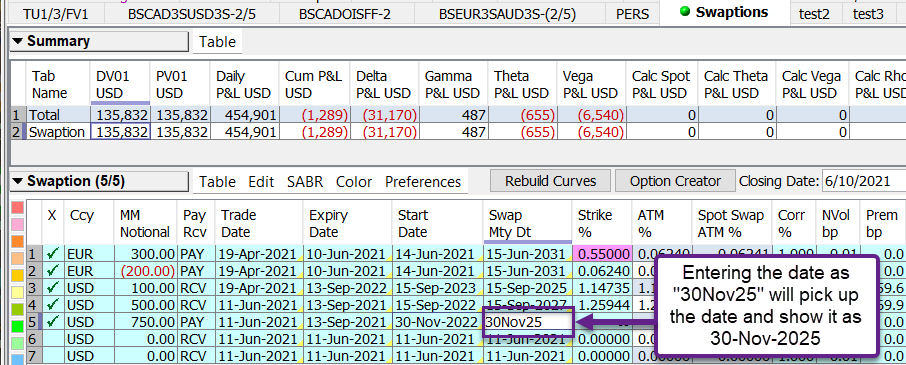Click Start Date 30-Nov-2022 cell
This screenshot has height=365, width=906.
[x=437, y=322]
